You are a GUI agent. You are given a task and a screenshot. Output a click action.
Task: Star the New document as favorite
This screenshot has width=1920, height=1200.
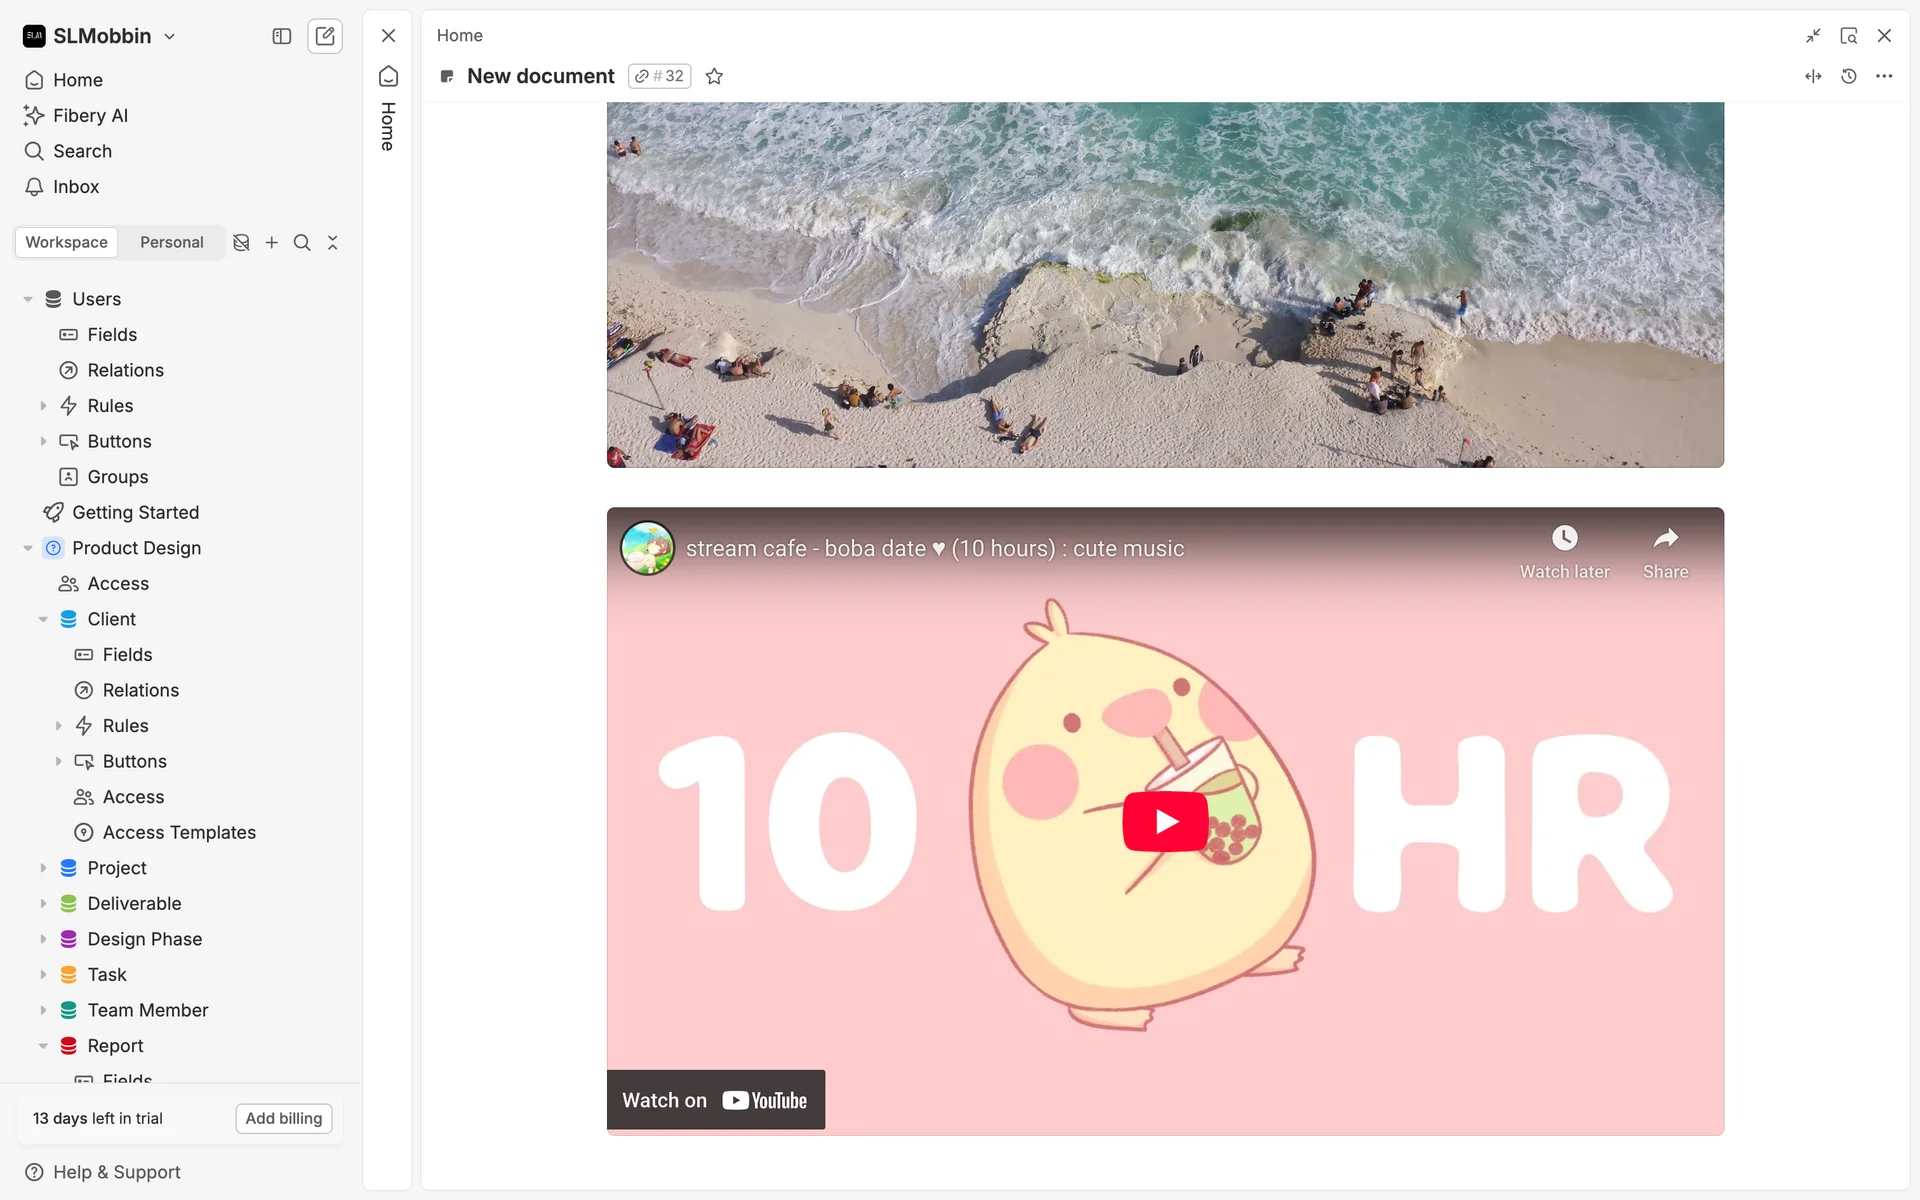(x=714, y=76)
